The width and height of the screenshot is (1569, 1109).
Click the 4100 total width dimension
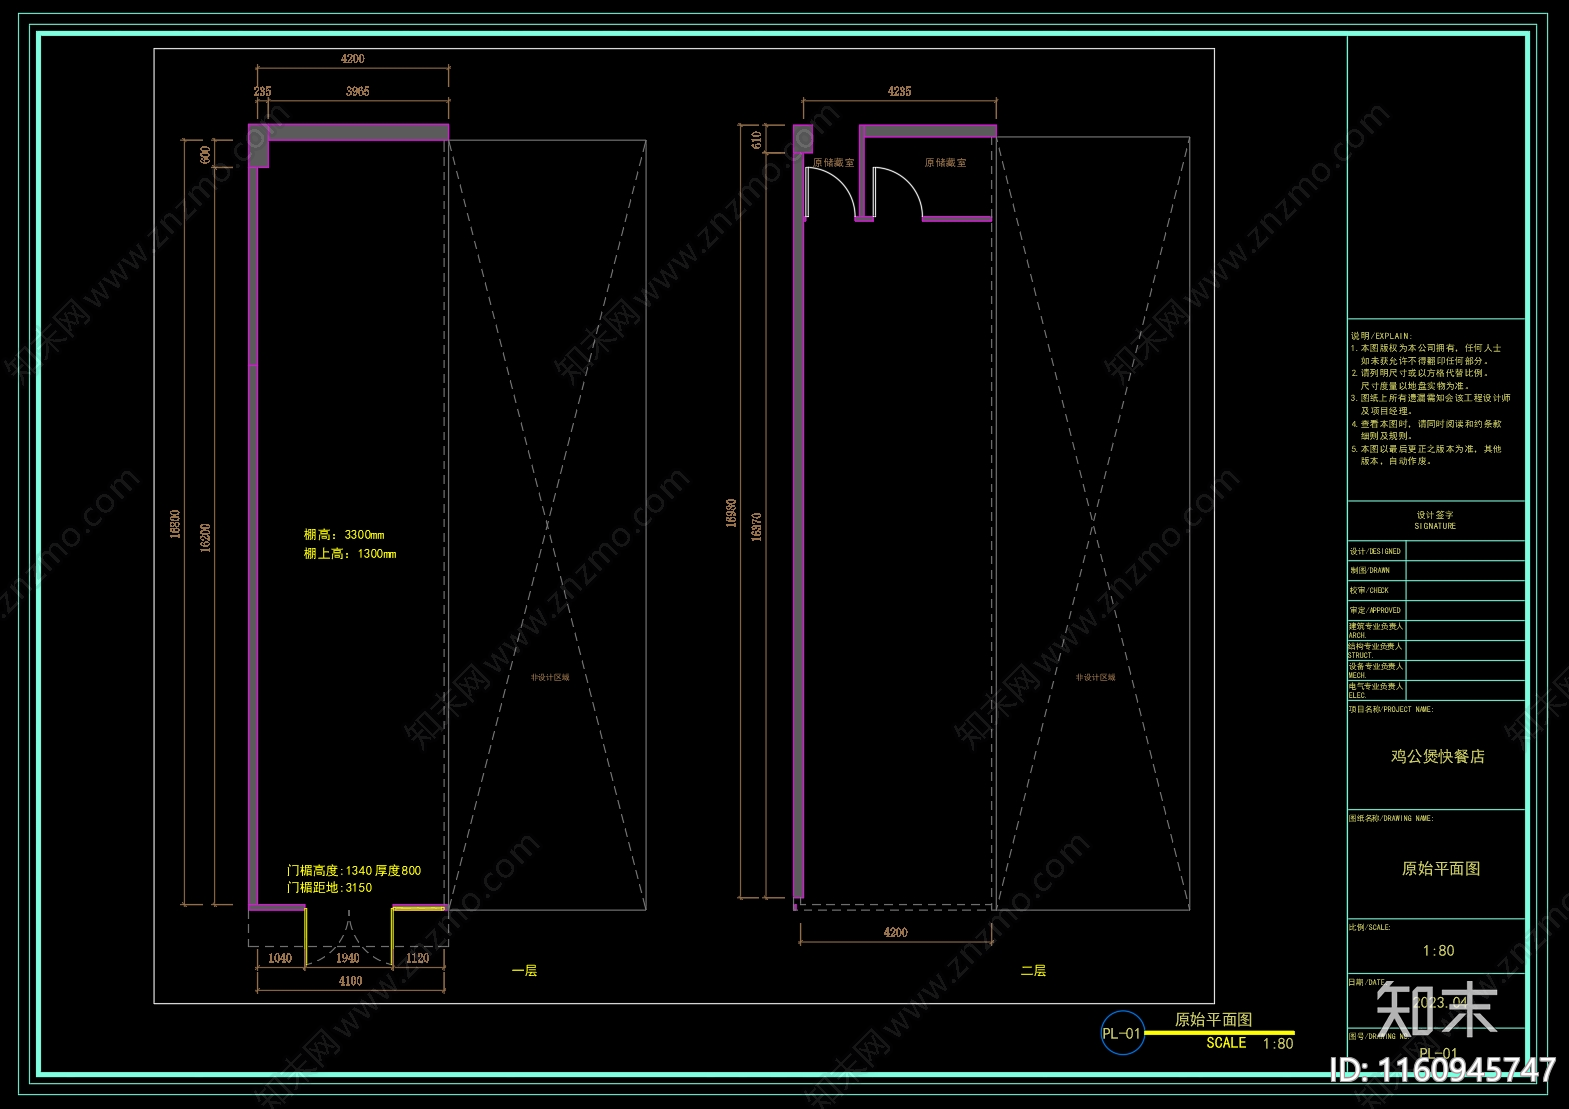coord(350,981)
